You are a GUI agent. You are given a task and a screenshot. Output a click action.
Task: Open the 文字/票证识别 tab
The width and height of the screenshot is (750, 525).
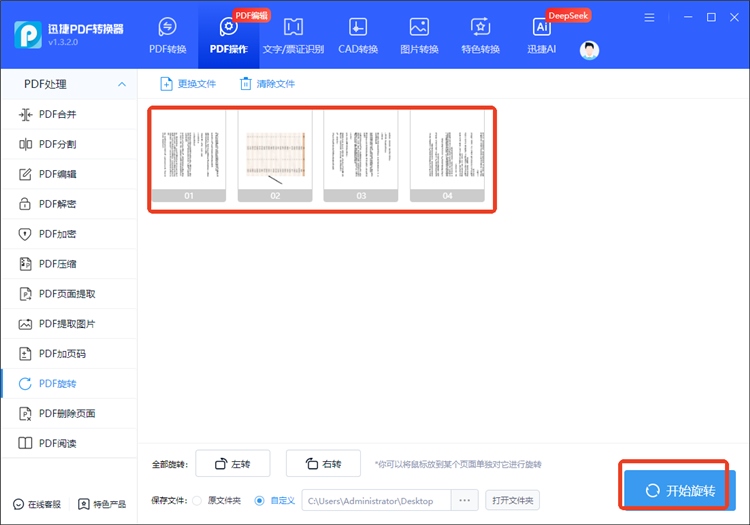tap(293, 35)
